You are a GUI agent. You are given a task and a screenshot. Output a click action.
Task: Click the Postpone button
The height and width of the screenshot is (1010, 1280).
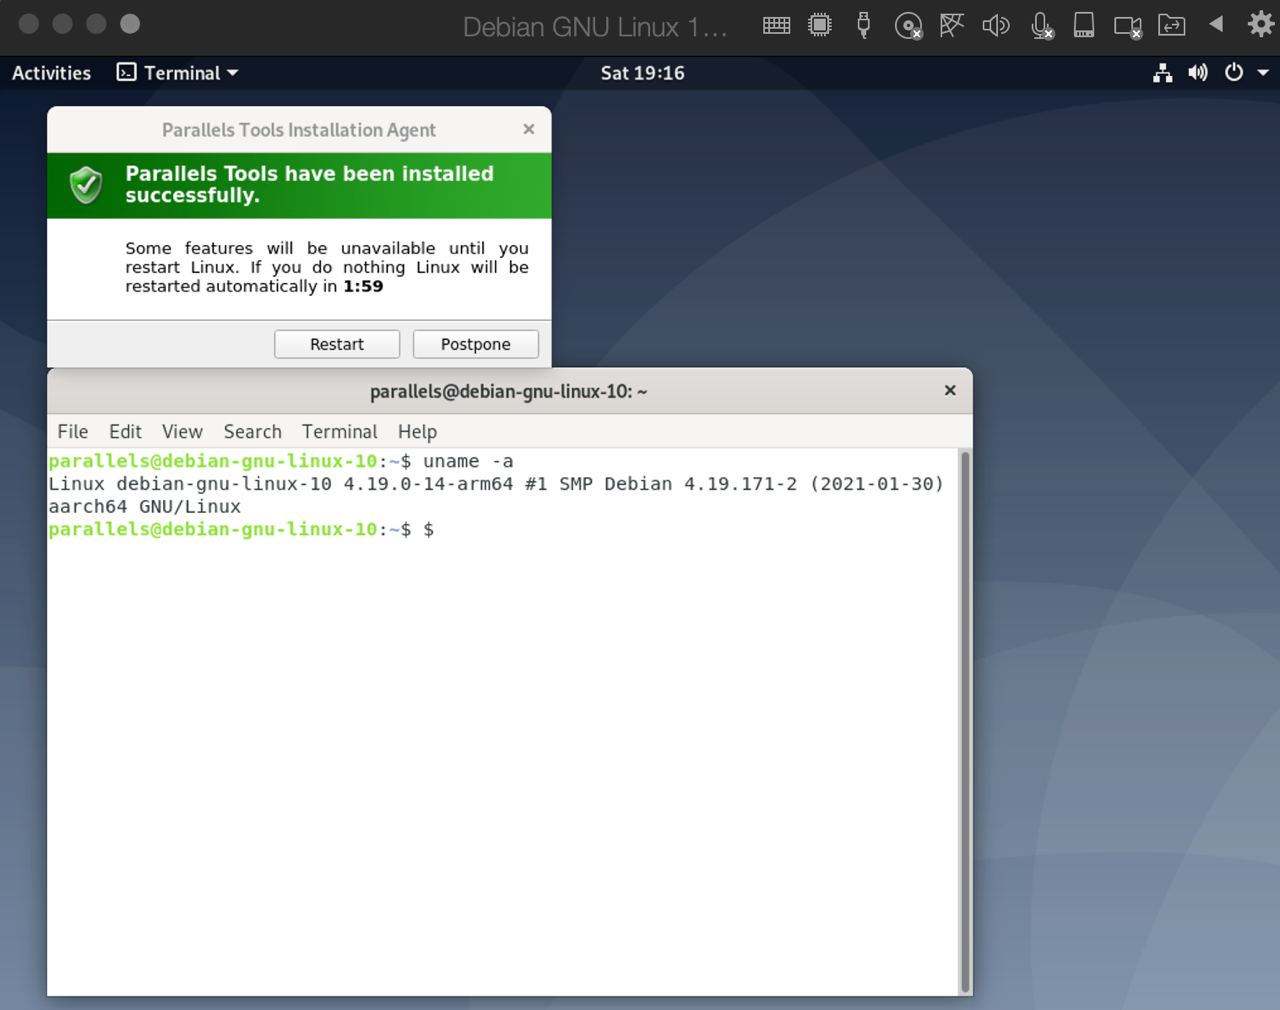(476, 344)
